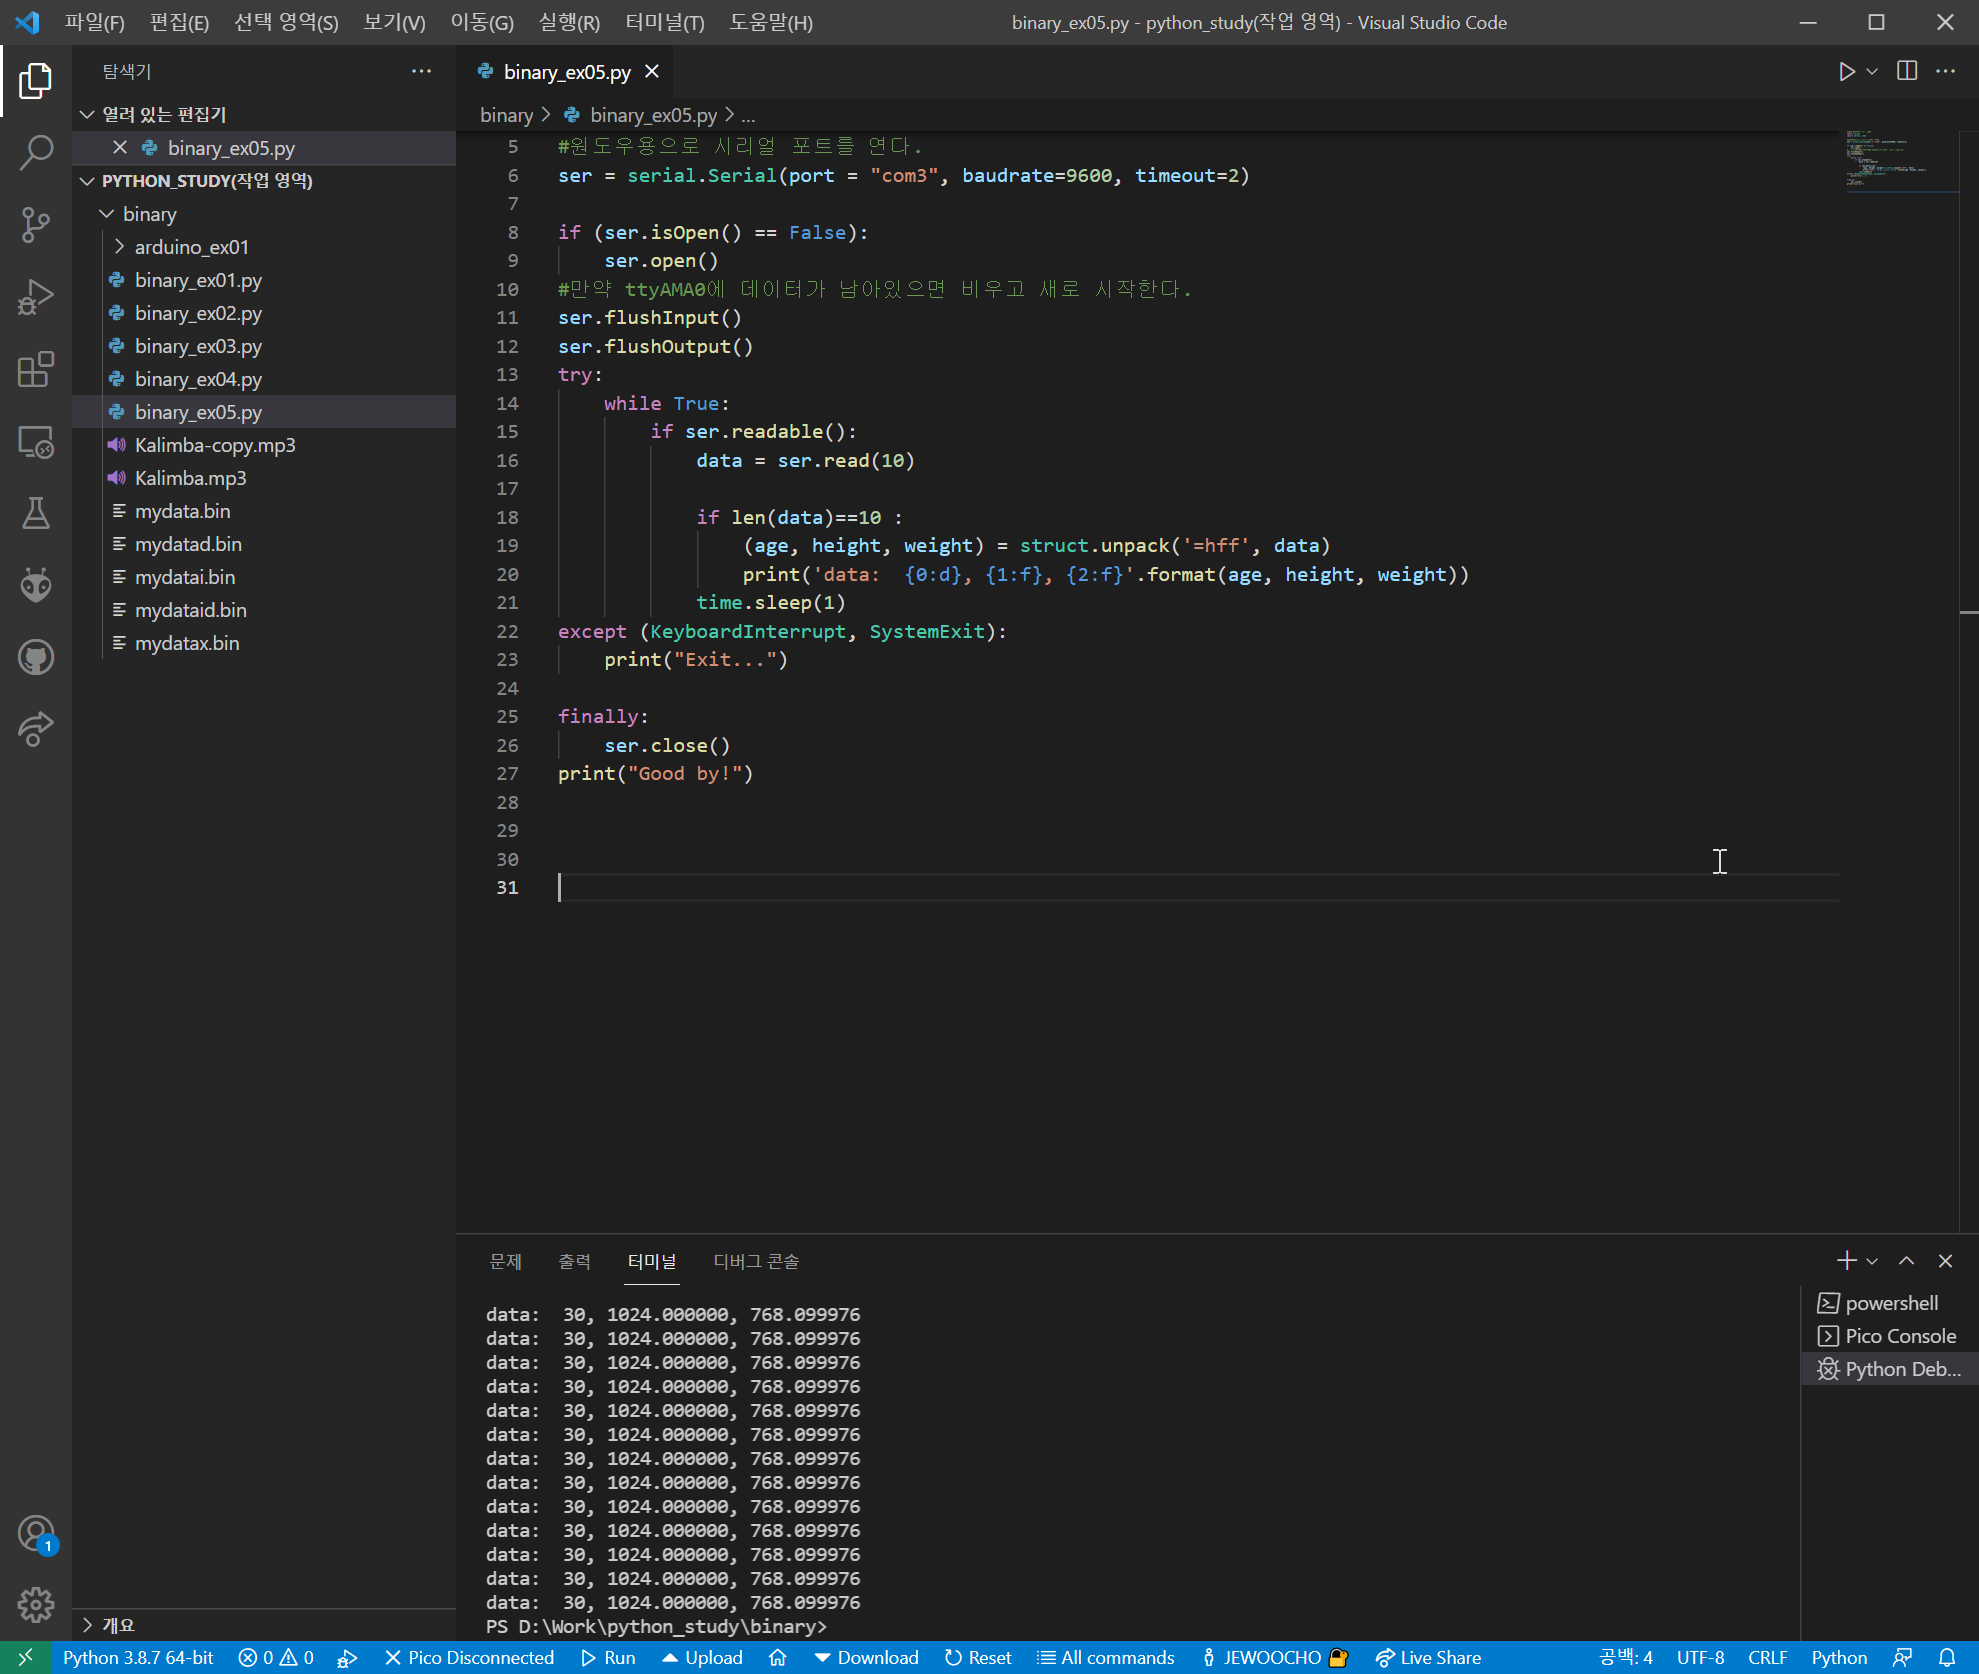Open the Run and Debug view
This screenshot has height=1674, width=1979.
(x=36, y=297)
